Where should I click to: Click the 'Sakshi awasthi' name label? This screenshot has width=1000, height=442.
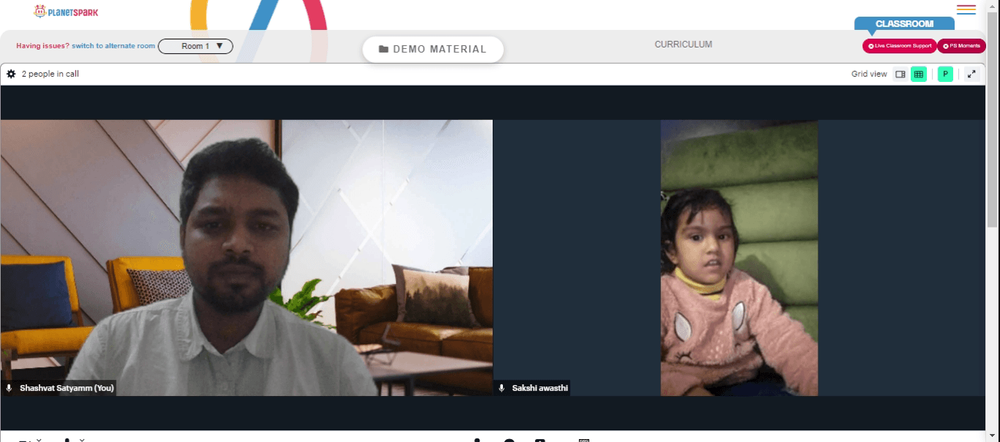coord(540,388)
